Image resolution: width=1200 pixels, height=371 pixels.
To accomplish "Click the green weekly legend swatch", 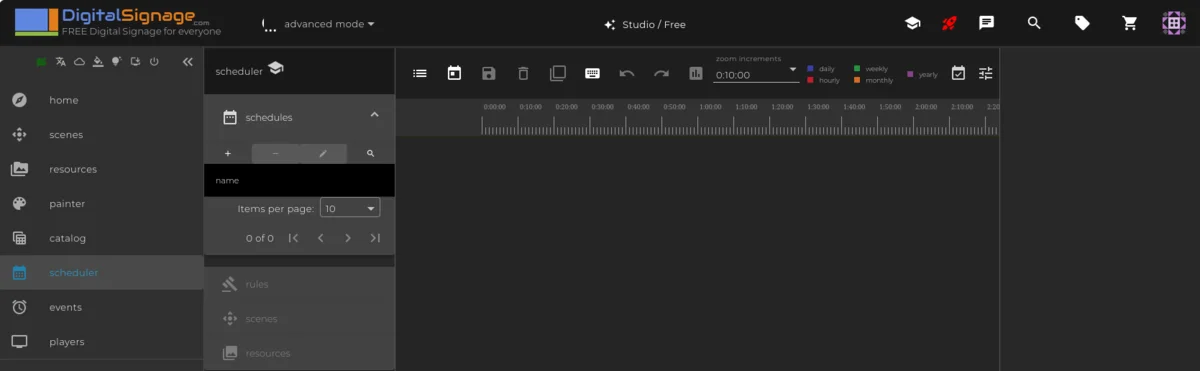I will (x=857, y=69).
